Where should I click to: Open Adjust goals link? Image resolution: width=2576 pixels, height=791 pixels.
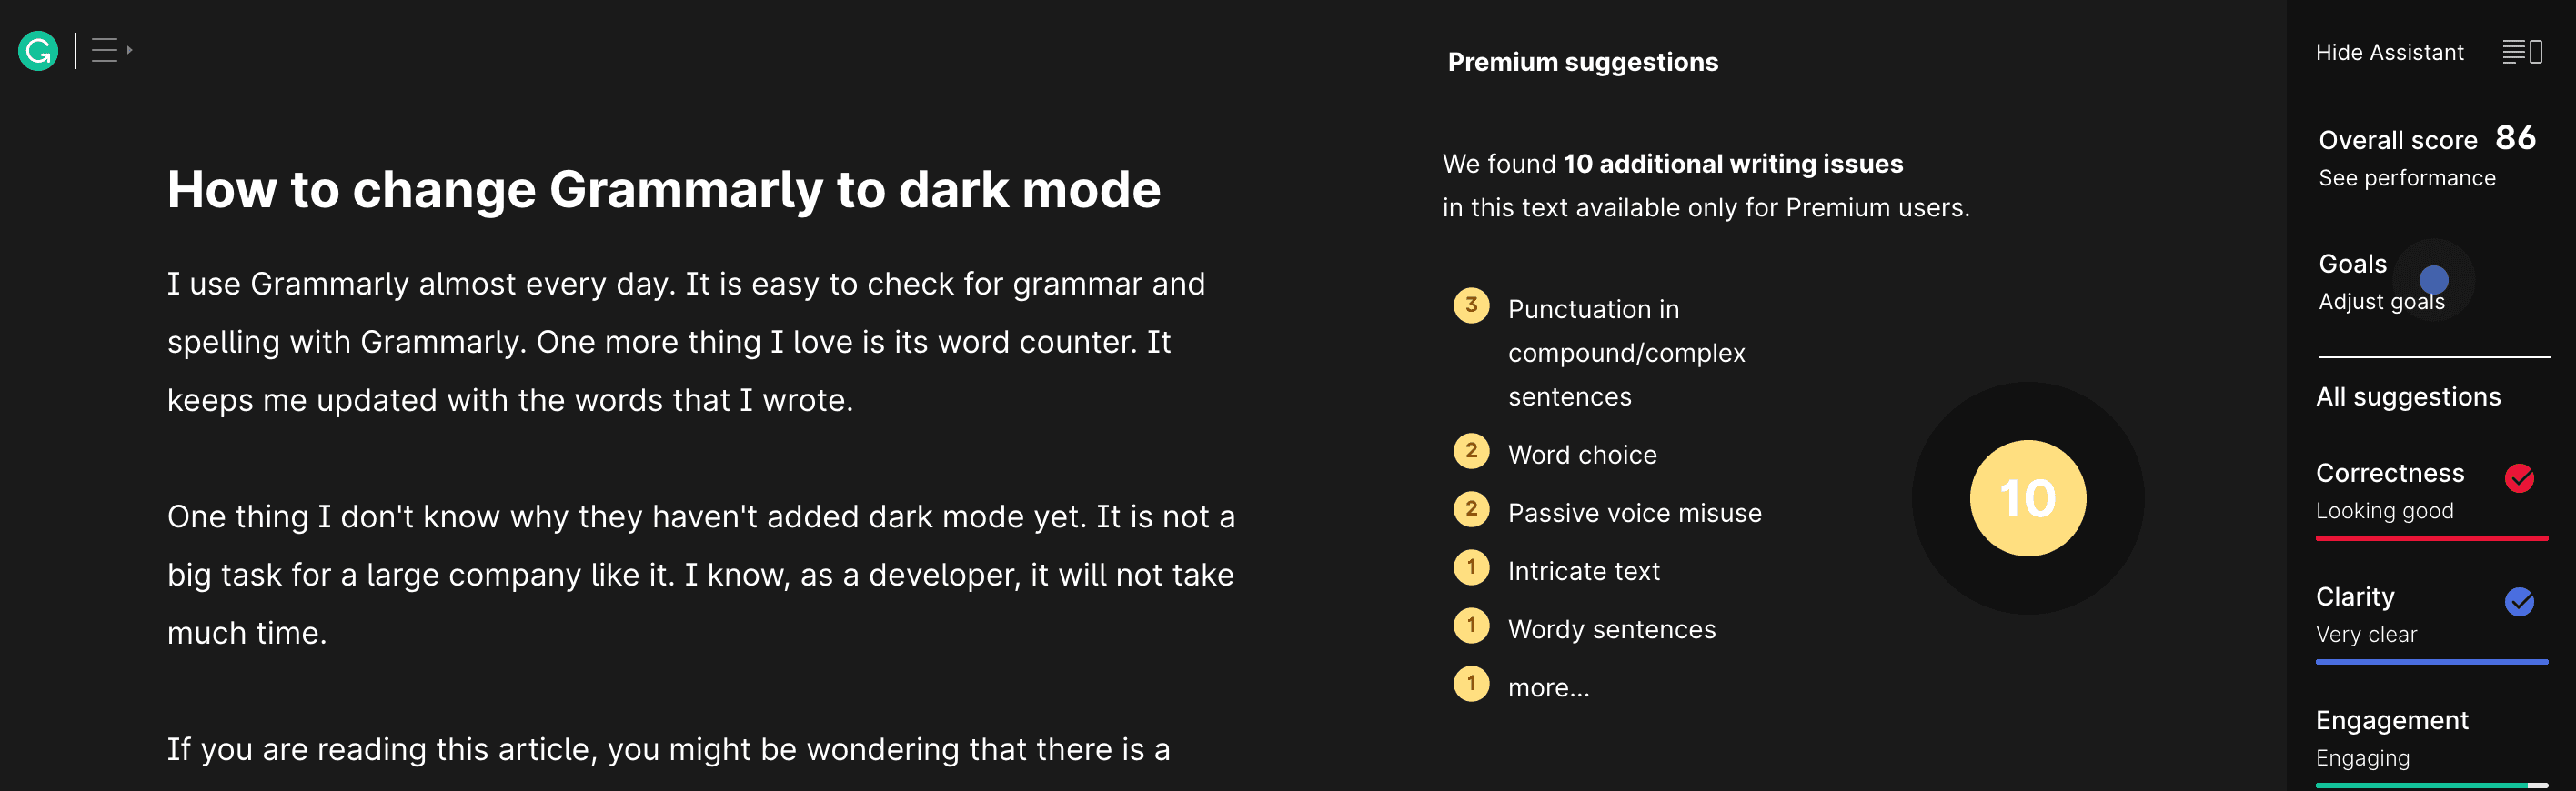coord(2381,302)
